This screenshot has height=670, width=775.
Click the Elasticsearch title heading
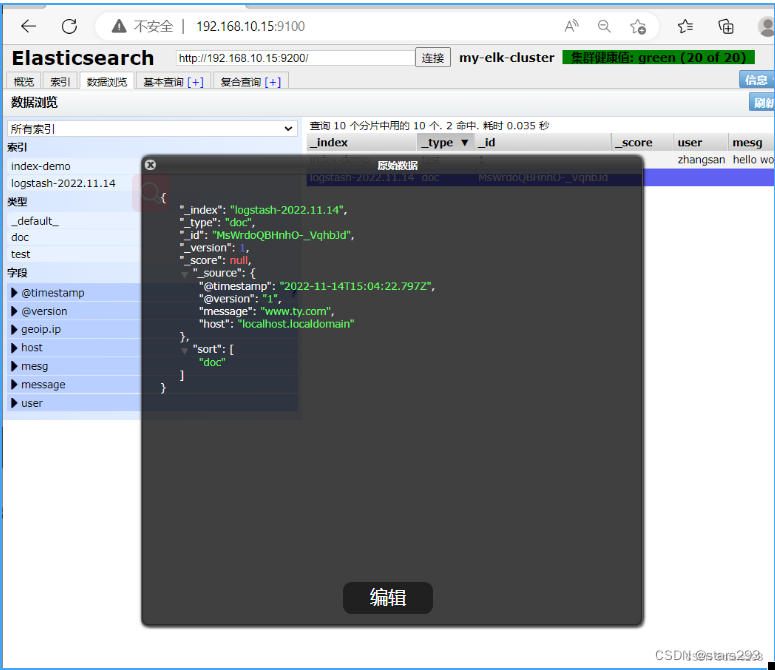tap(83, 58)
